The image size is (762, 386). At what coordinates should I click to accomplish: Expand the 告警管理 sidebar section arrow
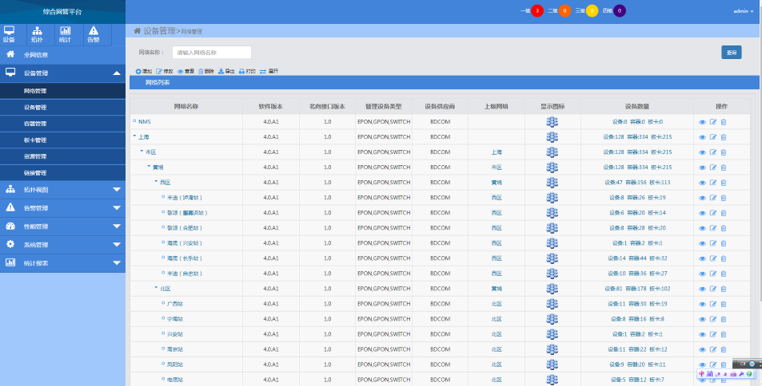pos(117,208)
